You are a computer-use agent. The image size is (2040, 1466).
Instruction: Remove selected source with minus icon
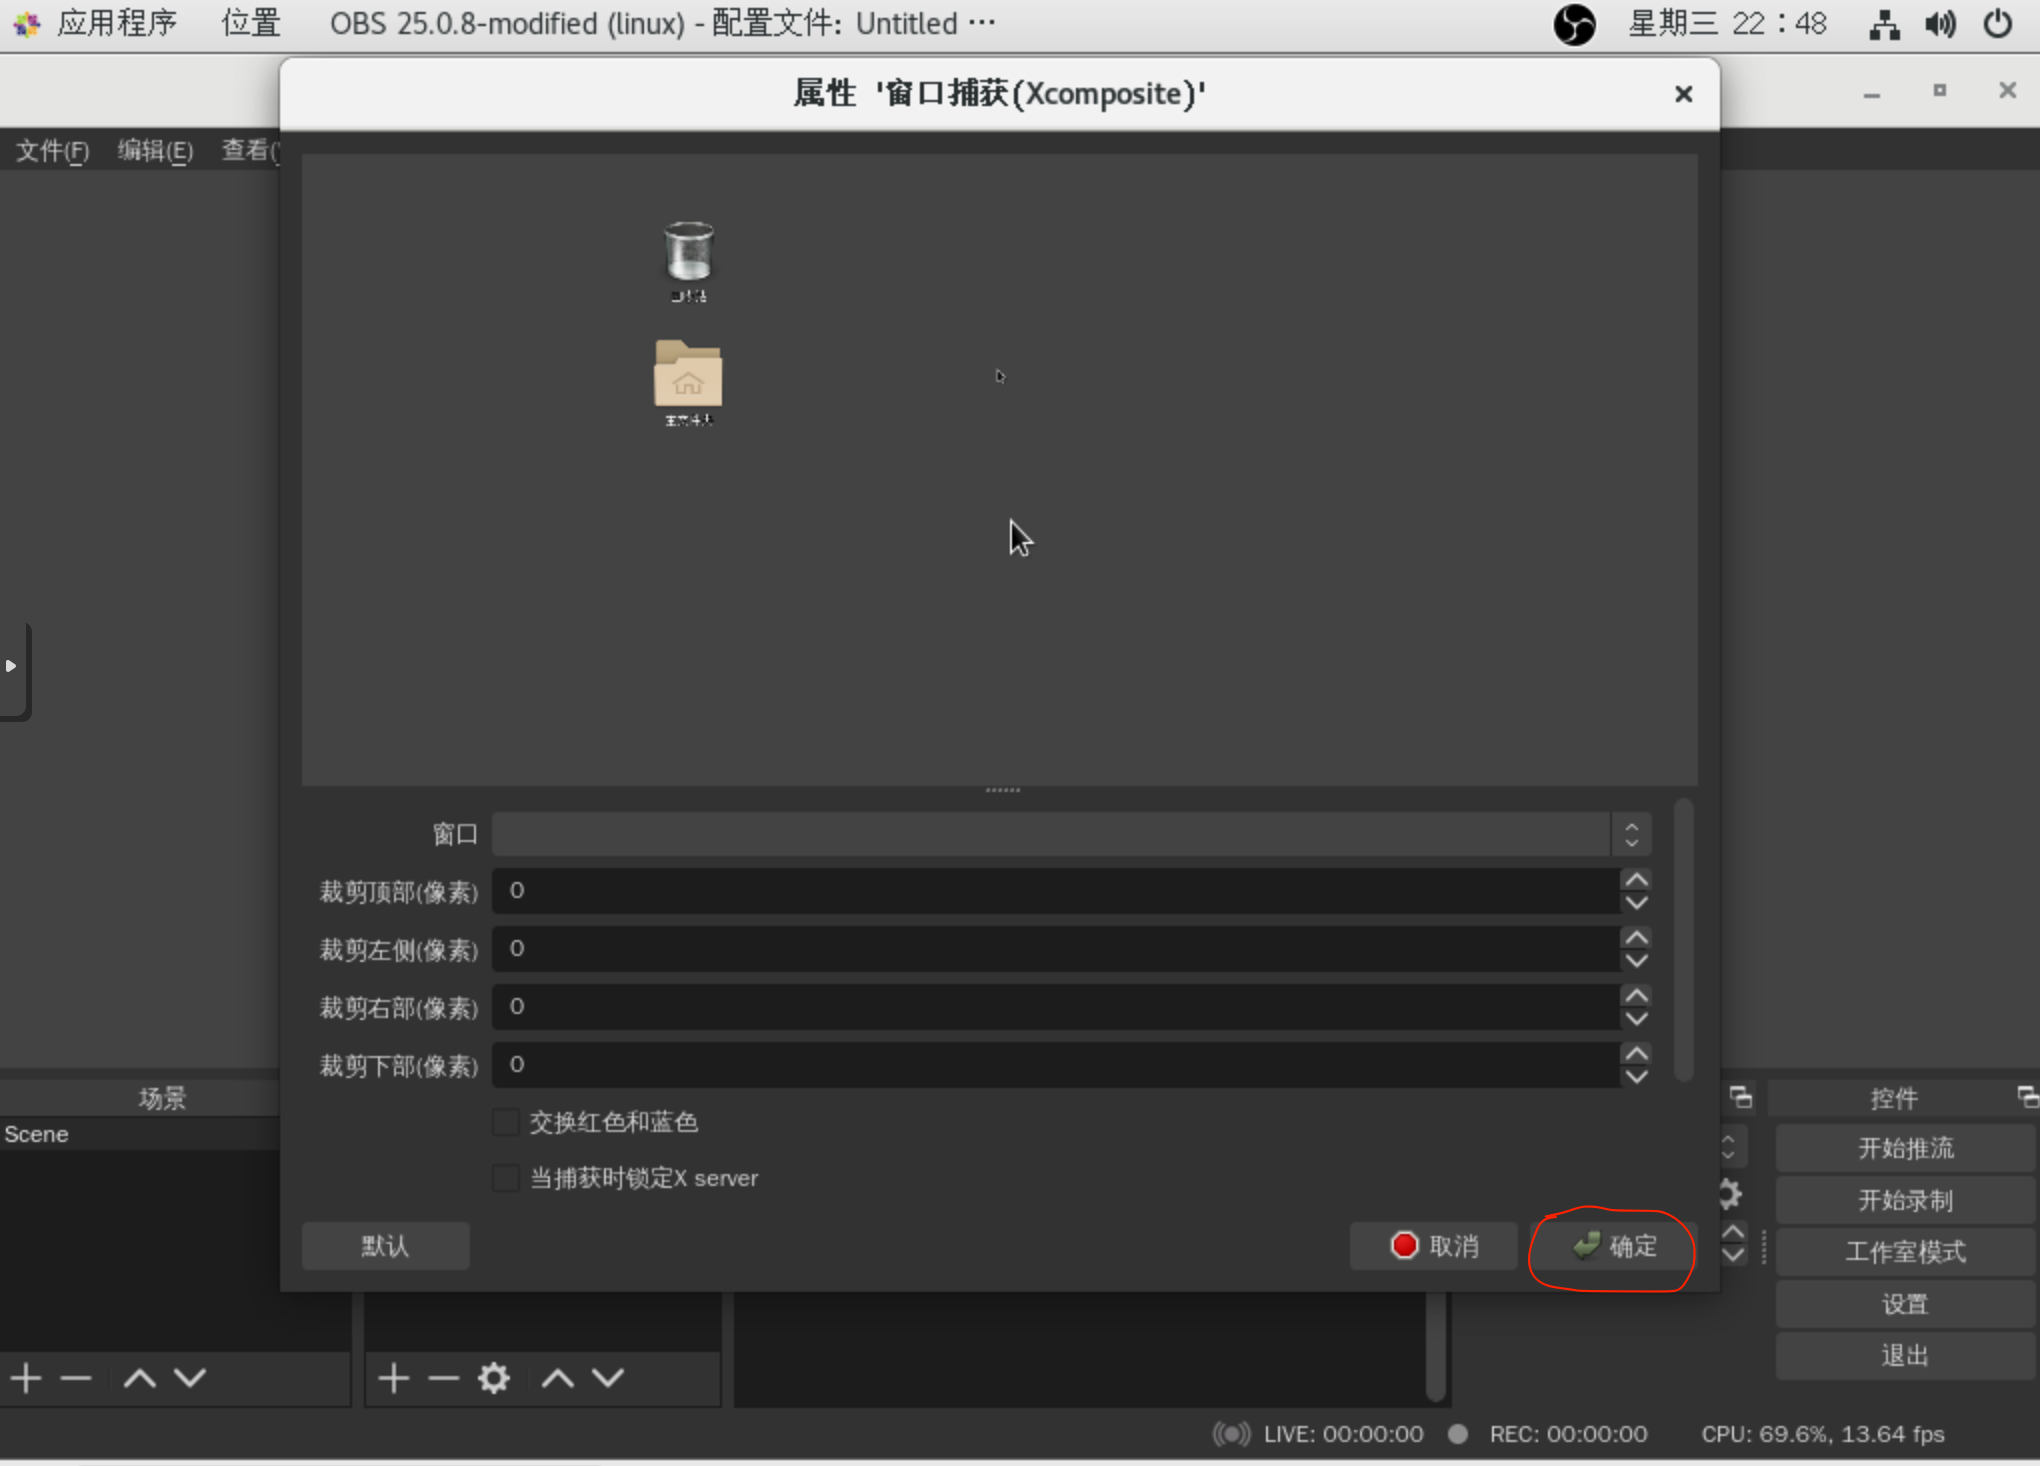tap(443, 1378)
